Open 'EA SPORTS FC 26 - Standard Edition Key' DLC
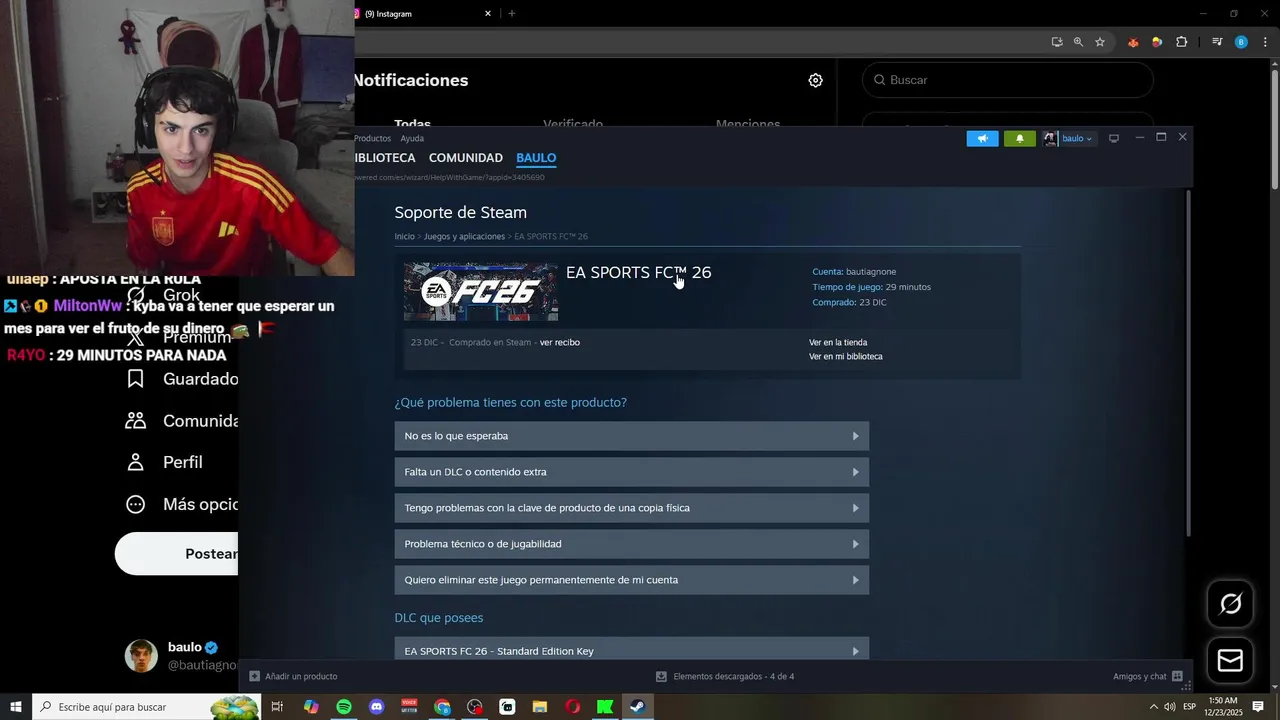Image resolution: width=1280 pixels, height=720 pixels. [x=632, y=650]
